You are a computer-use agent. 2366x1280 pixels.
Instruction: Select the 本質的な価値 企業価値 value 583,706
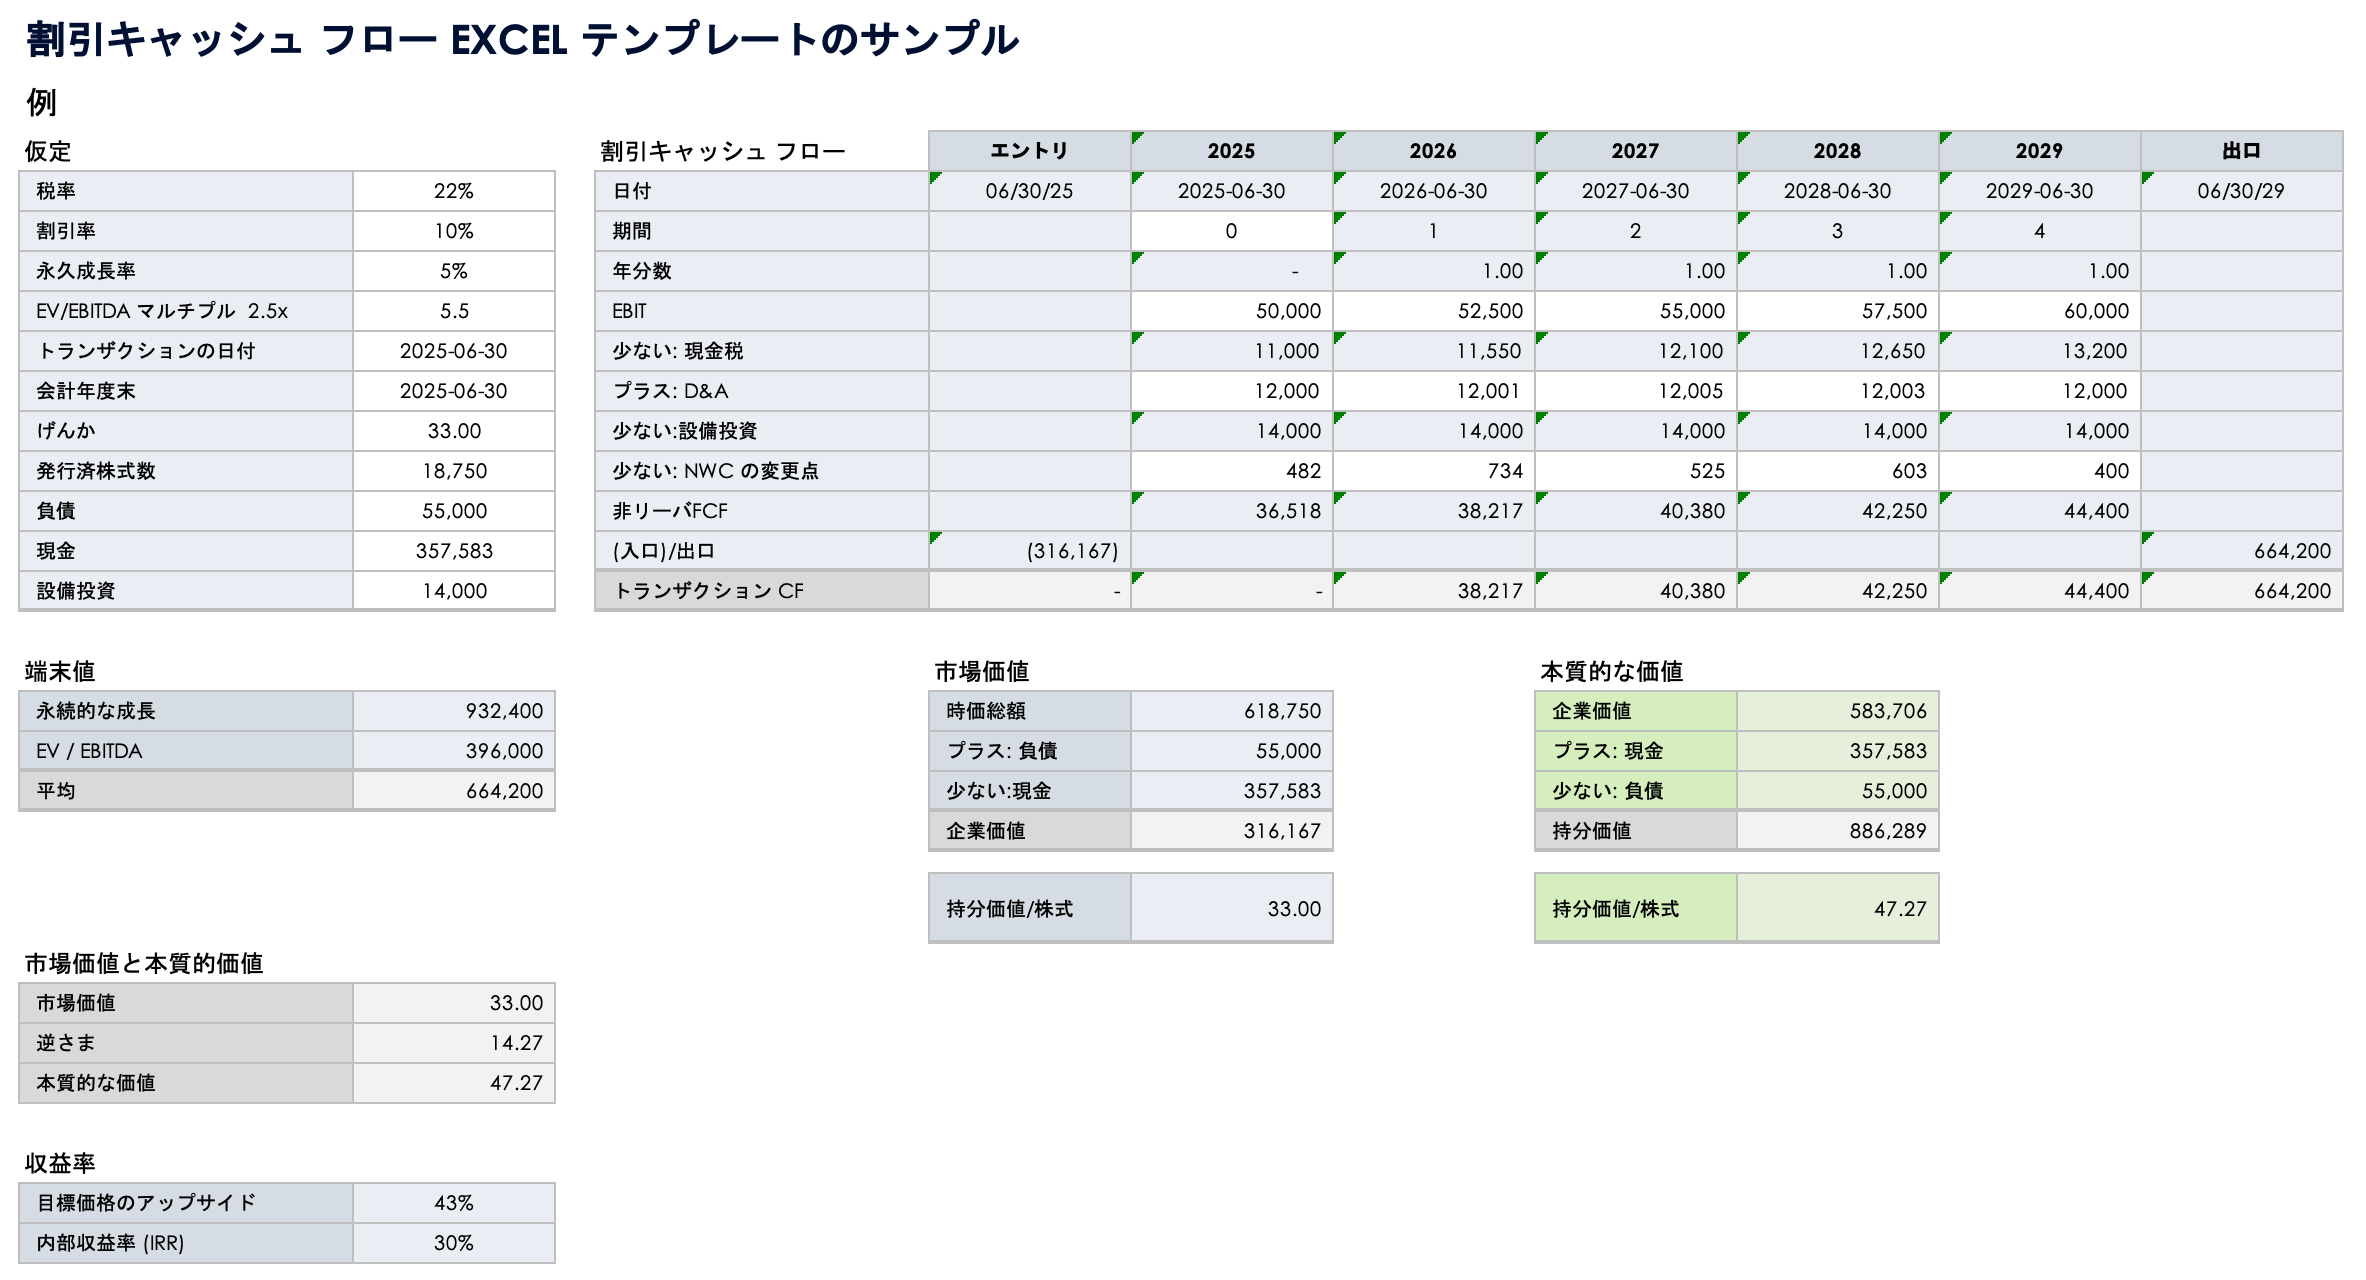tap(1838, 711)
